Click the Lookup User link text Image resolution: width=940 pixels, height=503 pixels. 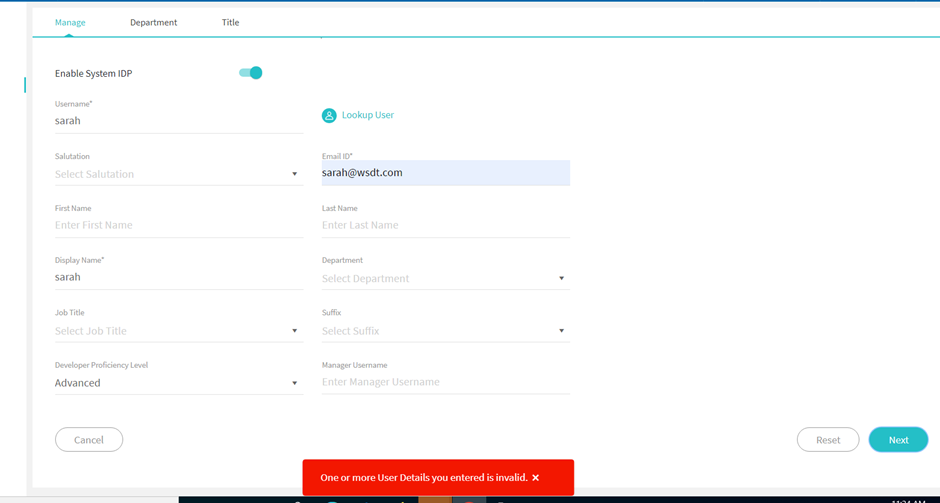(368, 115)
